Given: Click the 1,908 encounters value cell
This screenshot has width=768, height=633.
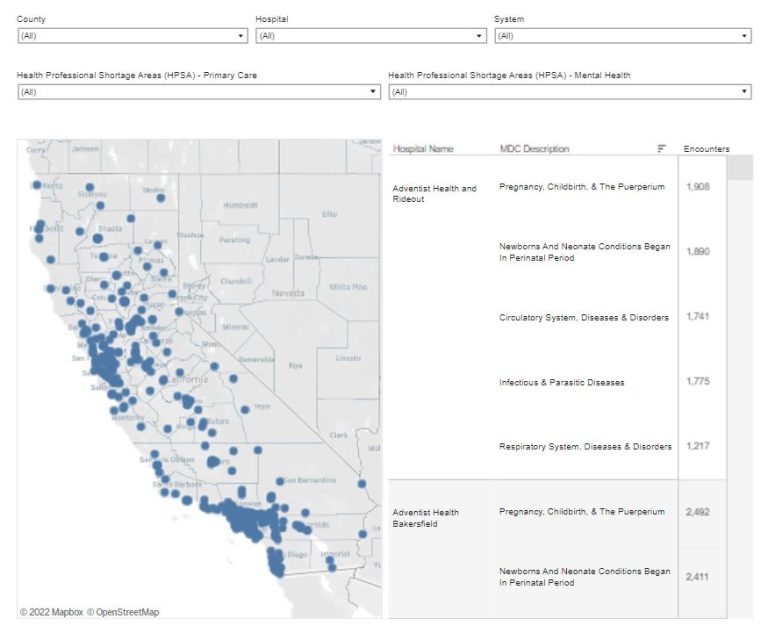Looking at the screenshot, I should click(x=698, y=187).
